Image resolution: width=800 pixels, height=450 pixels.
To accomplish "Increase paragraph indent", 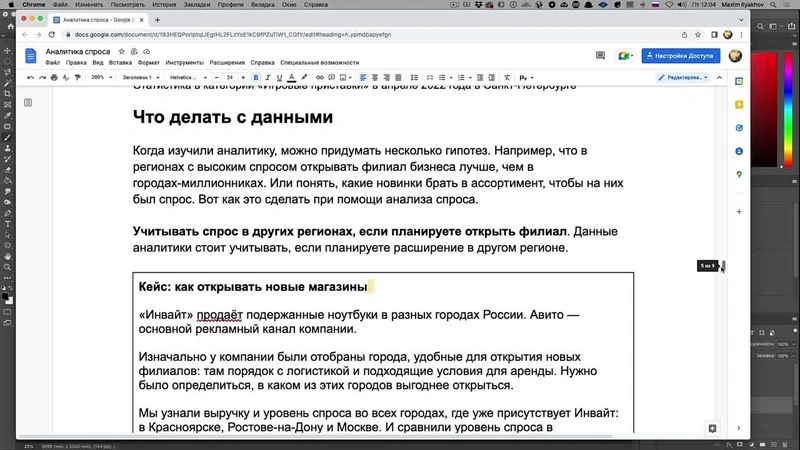I will (x=492, y=78).
